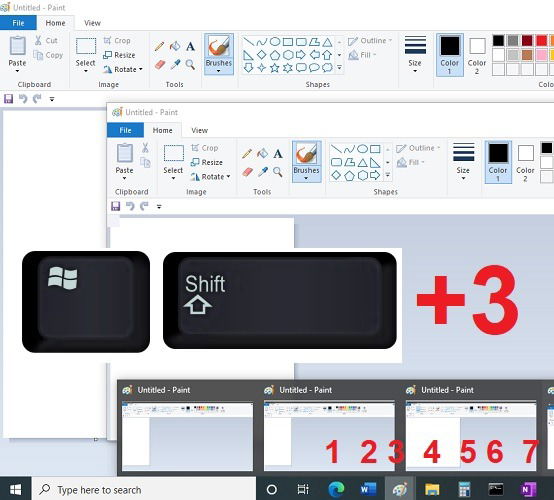Click the Text tool letter A in the back window
The width and height of the screenshot is (554, 500).
(190, 46)
